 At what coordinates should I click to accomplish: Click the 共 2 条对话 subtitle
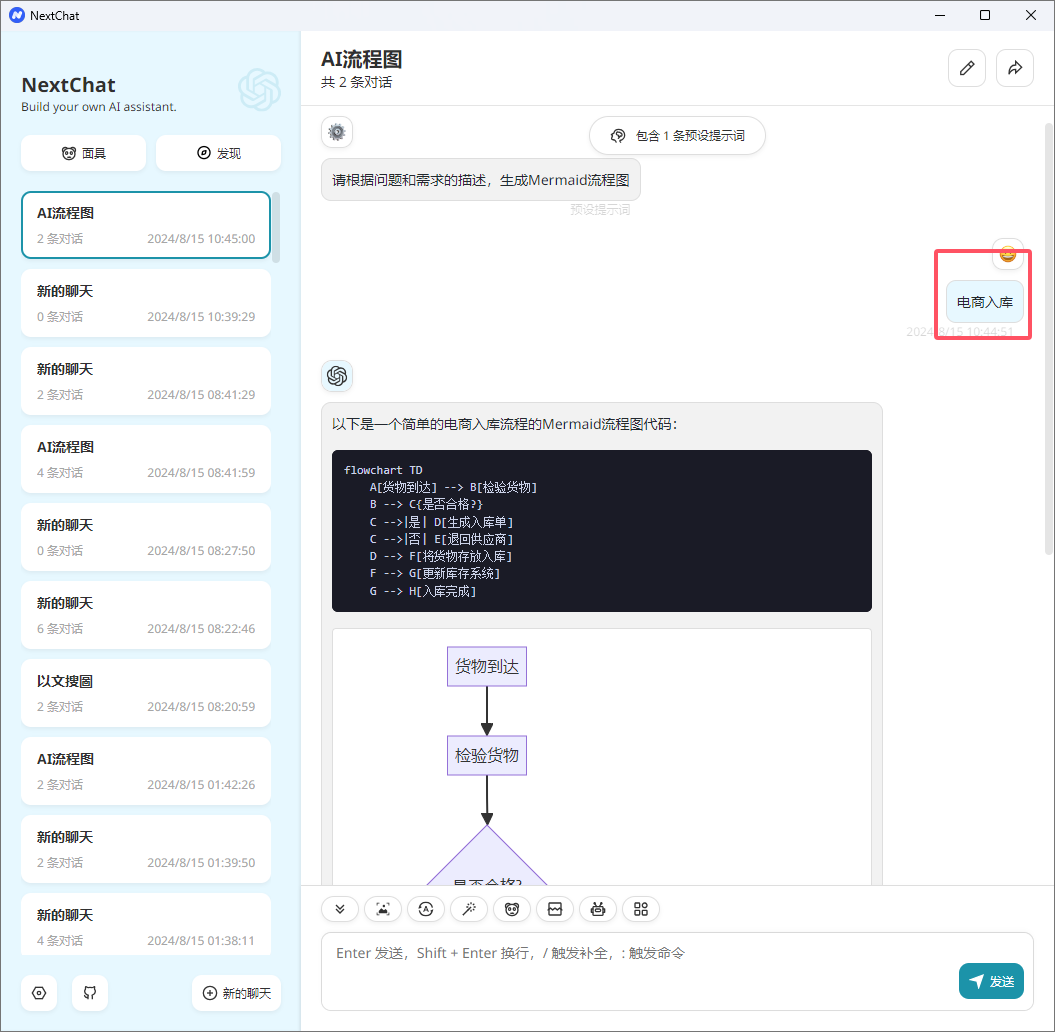(x=357, y=83)
